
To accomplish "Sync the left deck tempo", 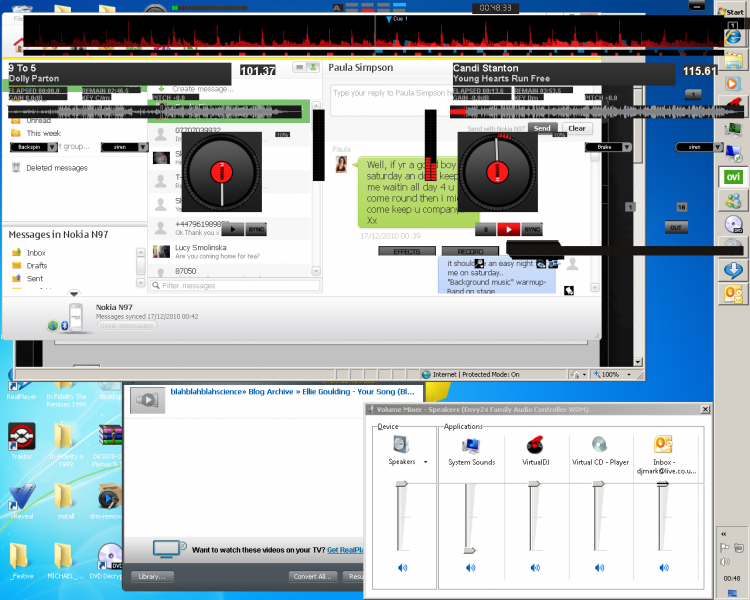I will tap(256, 229).
